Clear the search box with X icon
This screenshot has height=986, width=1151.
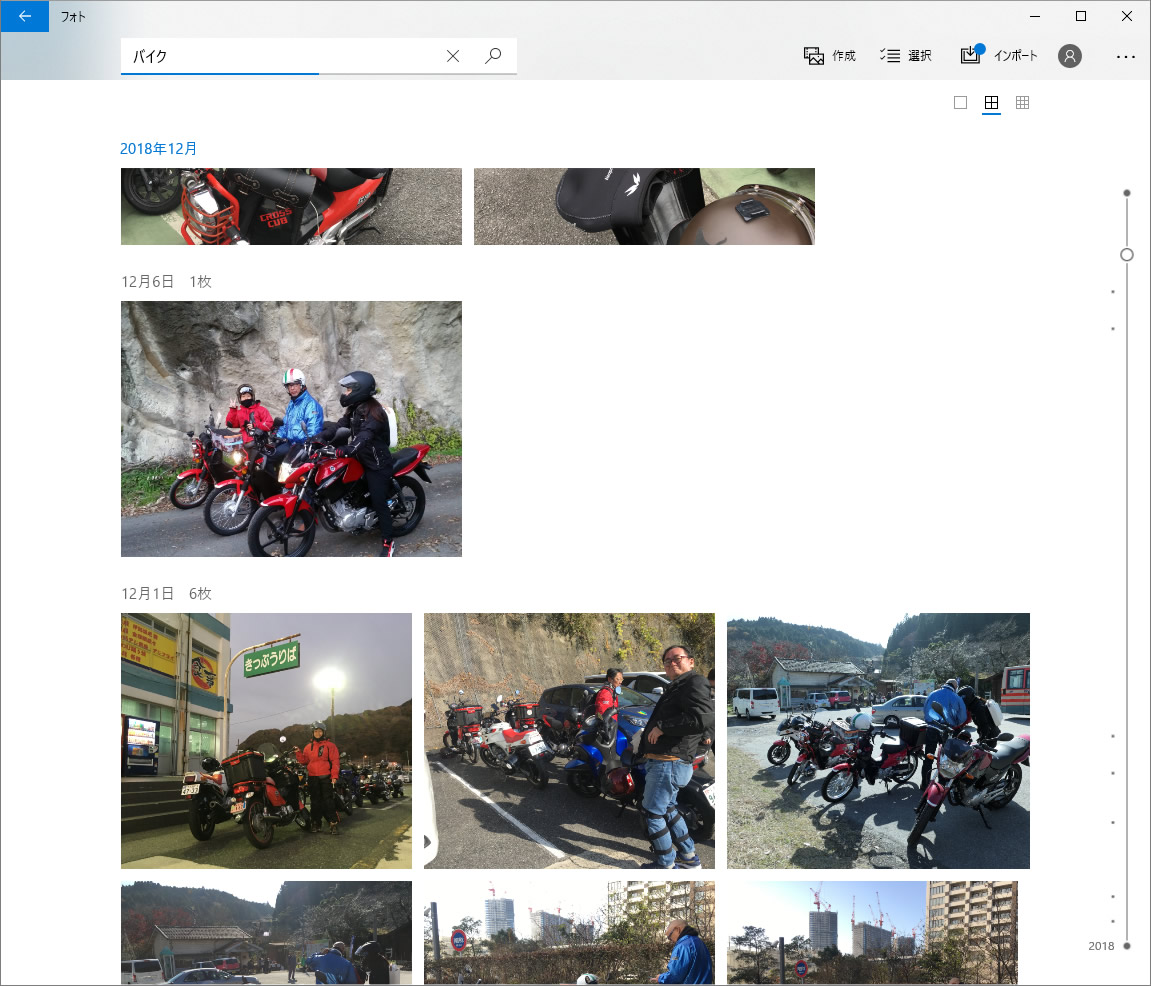pyautogui.click(x=453, y=56)
